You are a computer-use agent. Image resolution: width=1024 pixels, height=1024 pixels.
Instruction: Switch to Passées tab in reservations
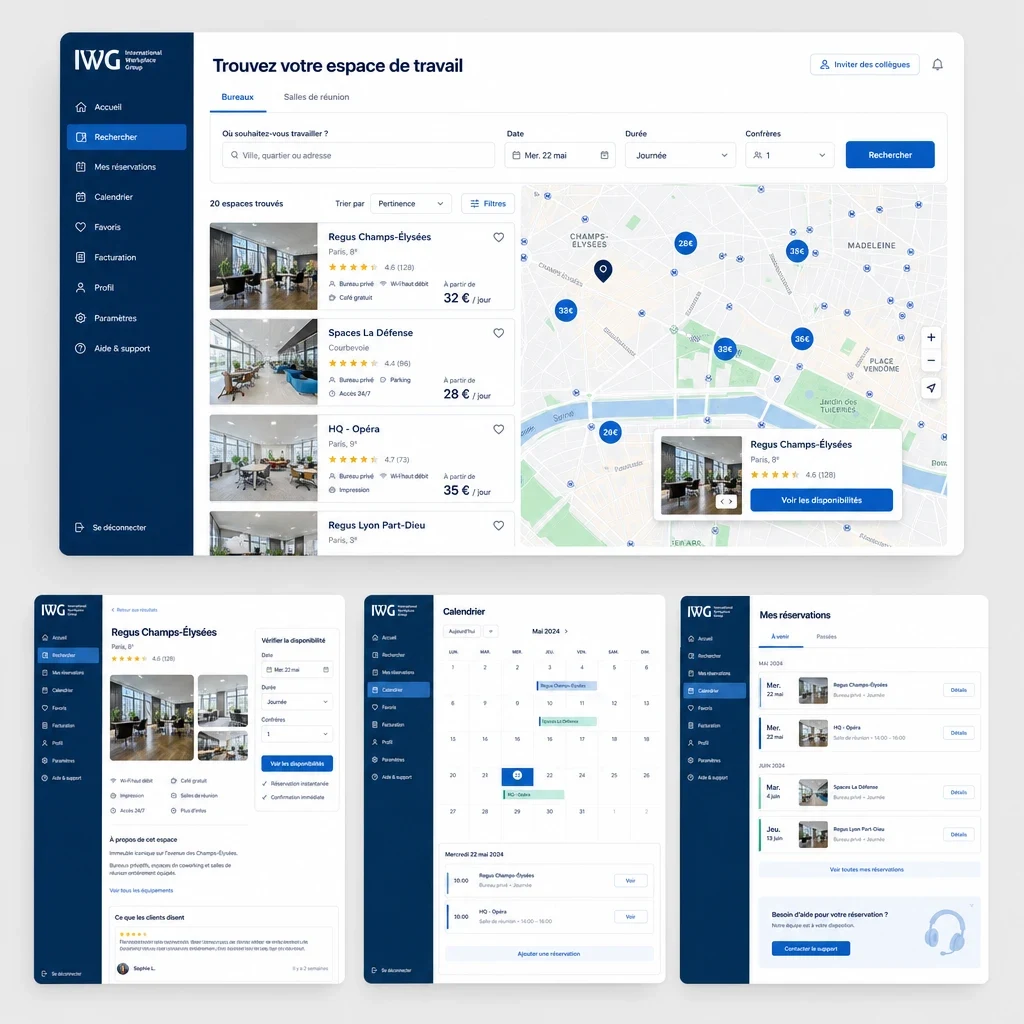point(826,637)
